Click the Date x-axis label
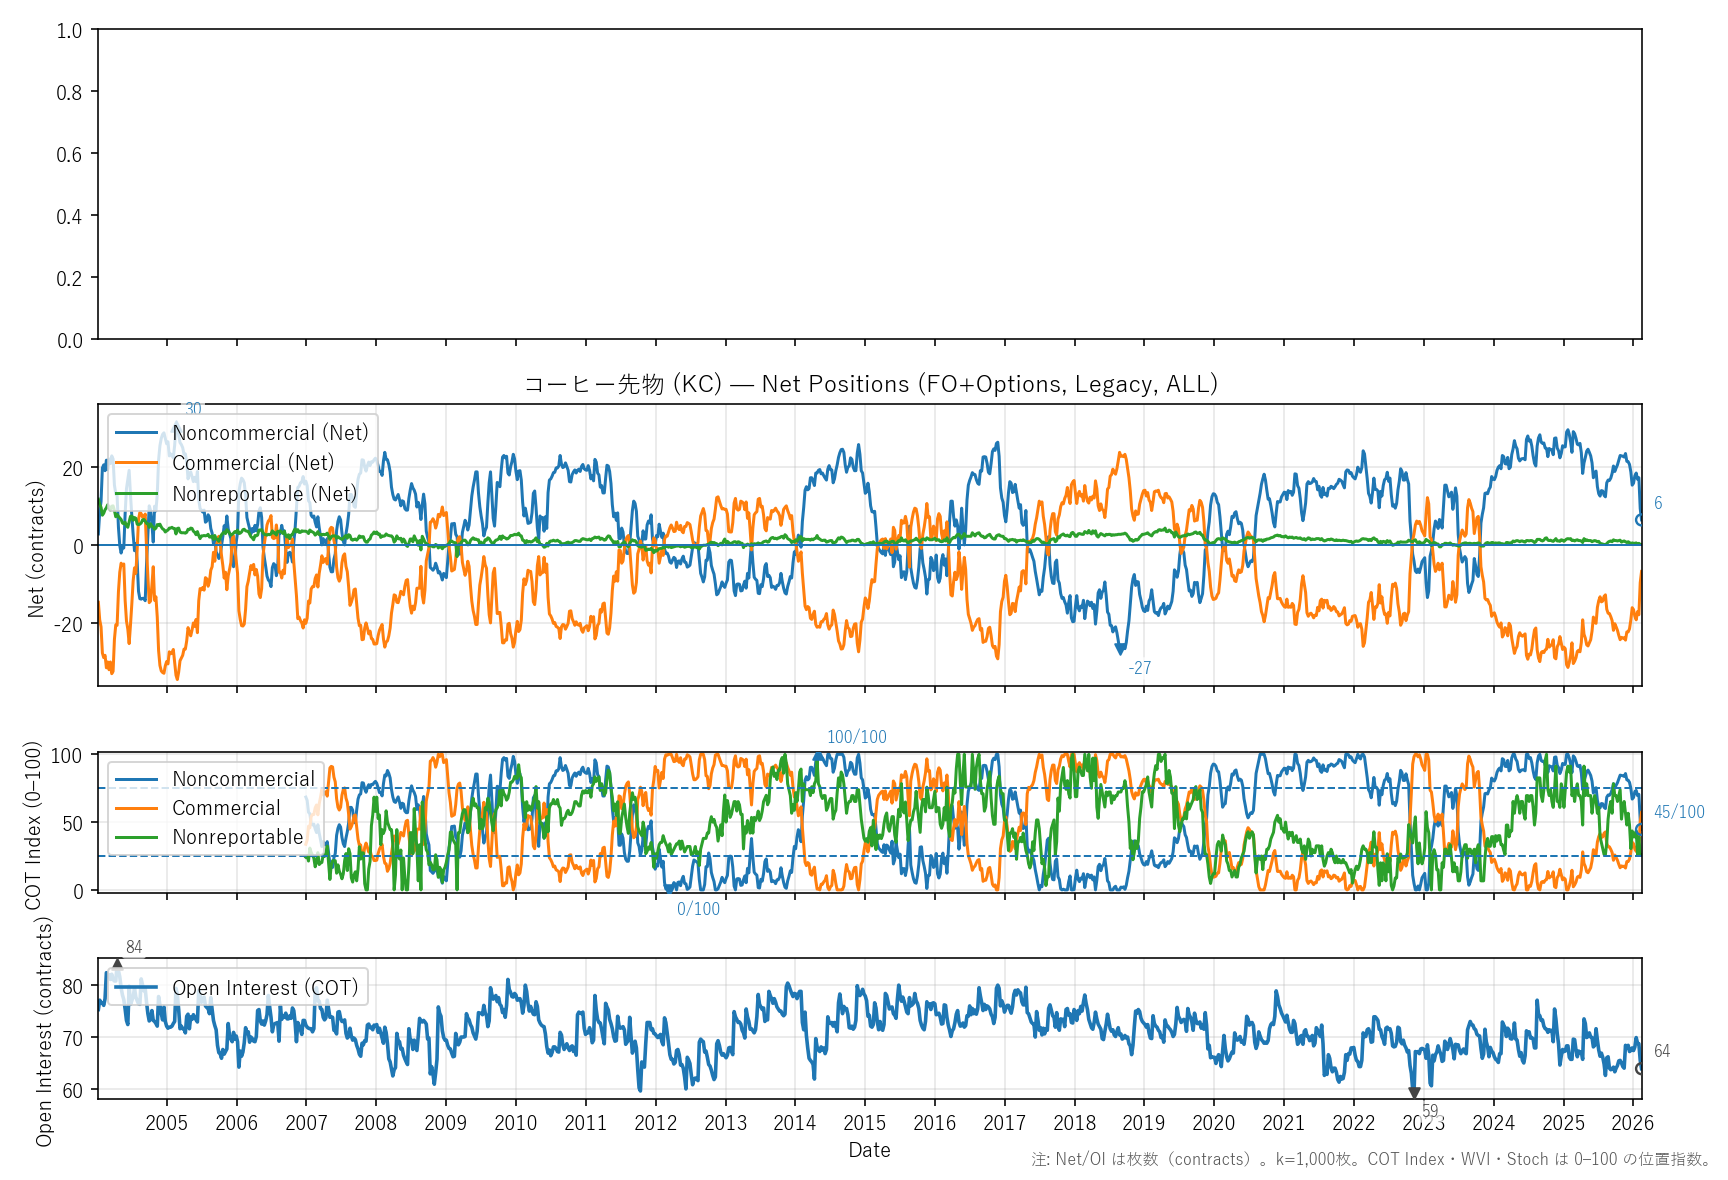This screenshot has width=1728, height=1180. 869,1150
